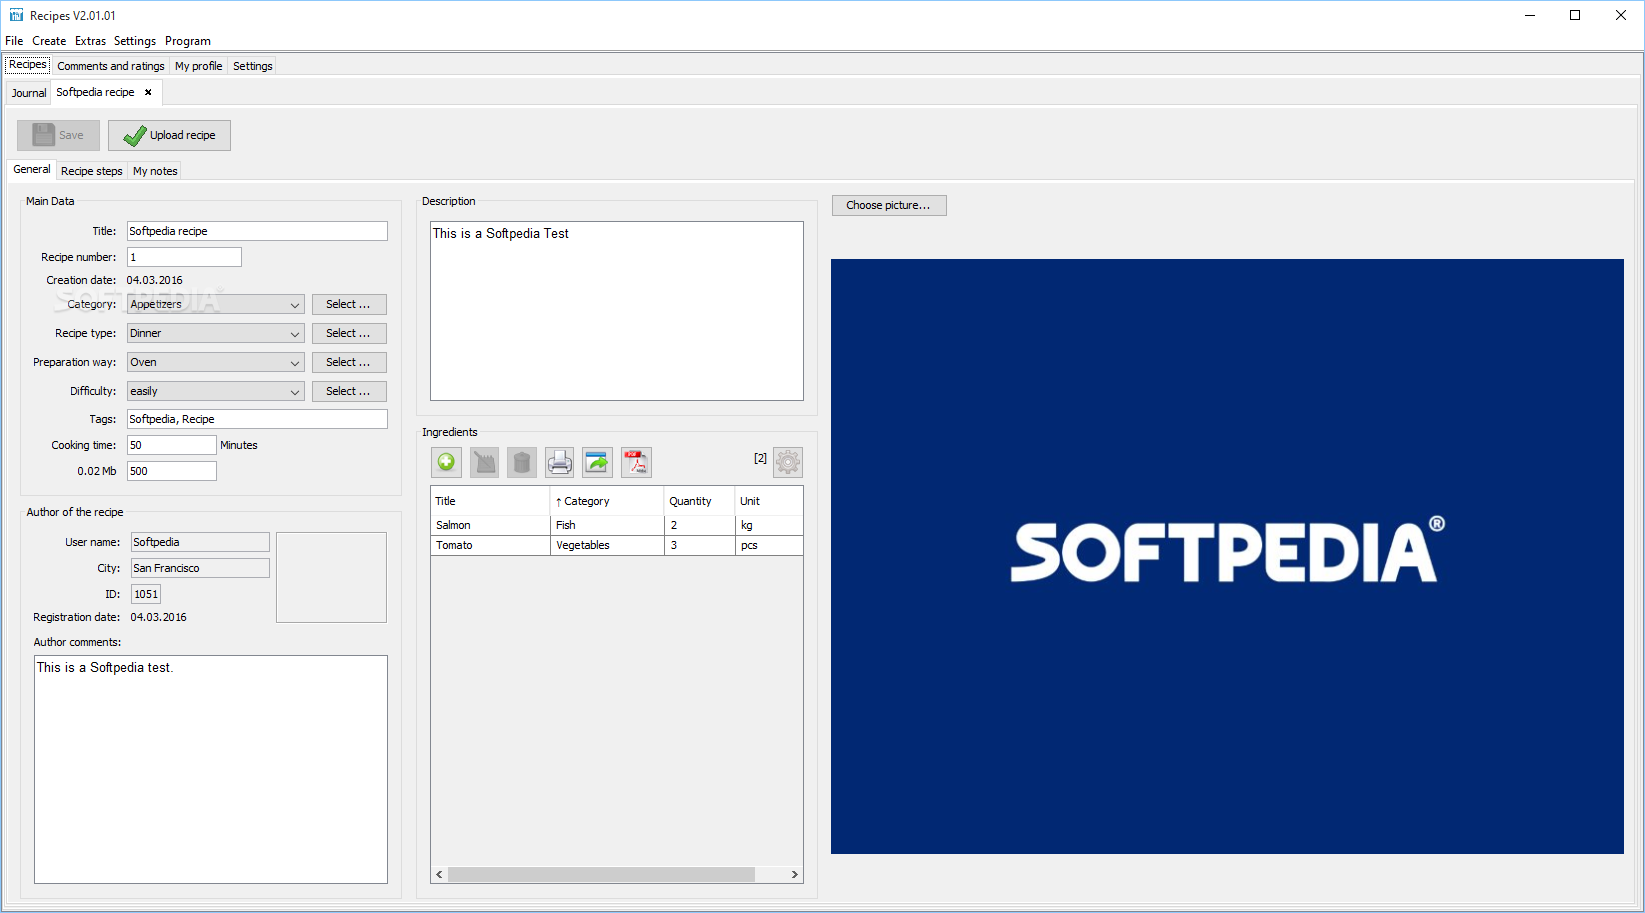The width and height of the screenshot is (1645, 913).
Task: Click ingredients horizontal scrollbar left arrow
Action: click(439, 874)
